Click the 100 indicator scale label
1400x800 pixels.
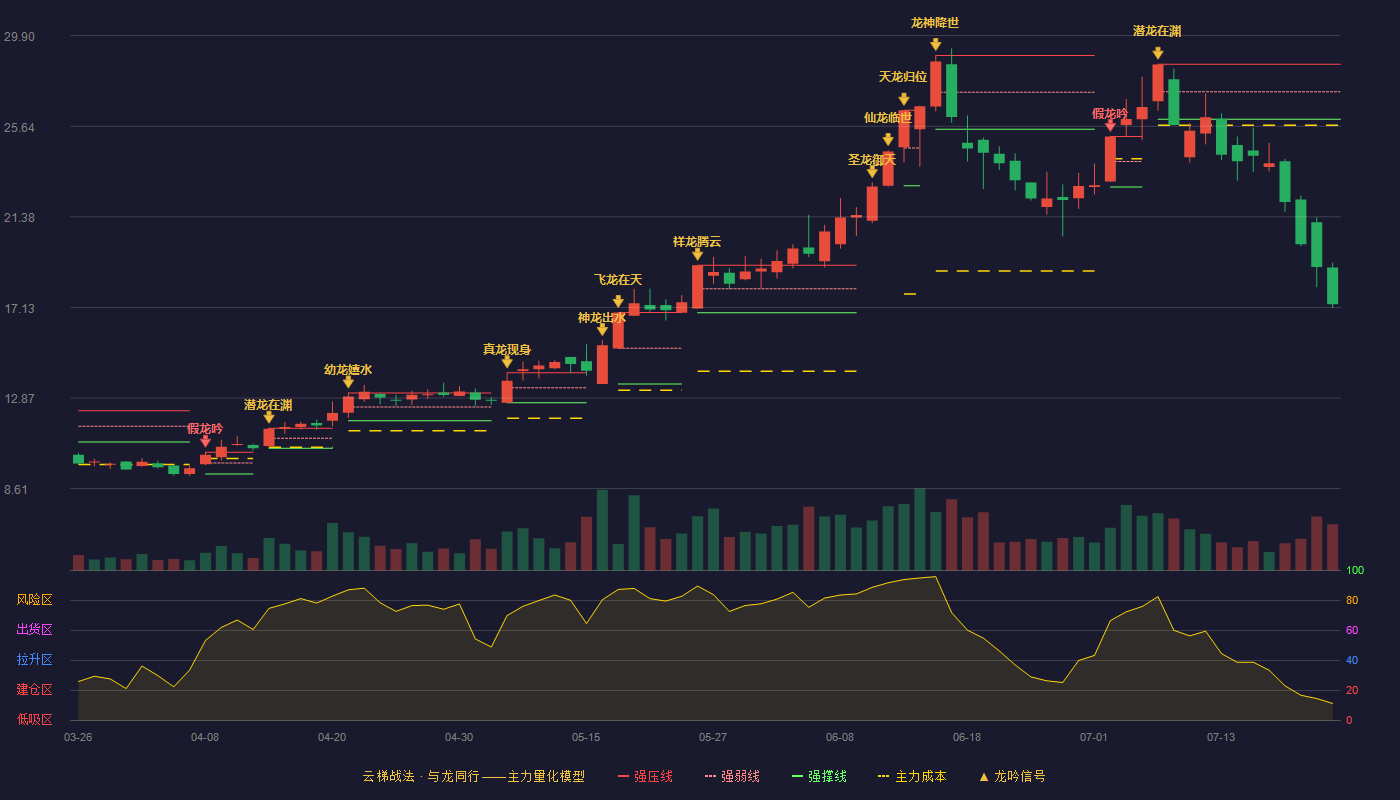coord(1355,571)
